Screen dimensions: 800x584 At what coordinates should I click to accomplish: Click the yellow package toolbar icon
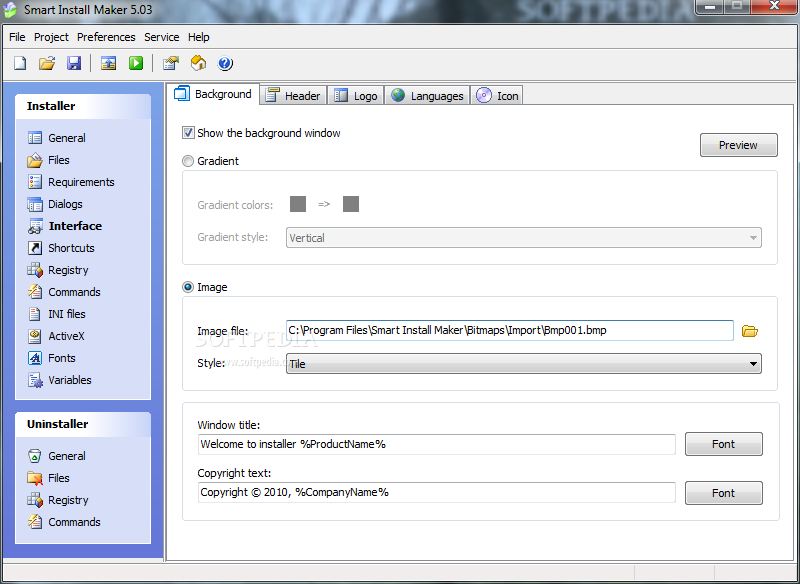(x=198, y=63)
